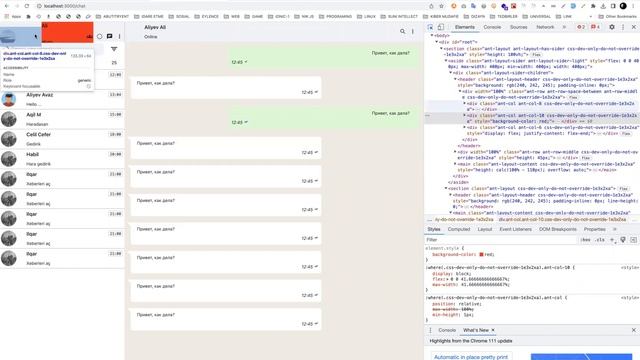The height and width of the screenshot is (360, 640).
Task: Click the flex badge on section node
Action: (536, 54)
